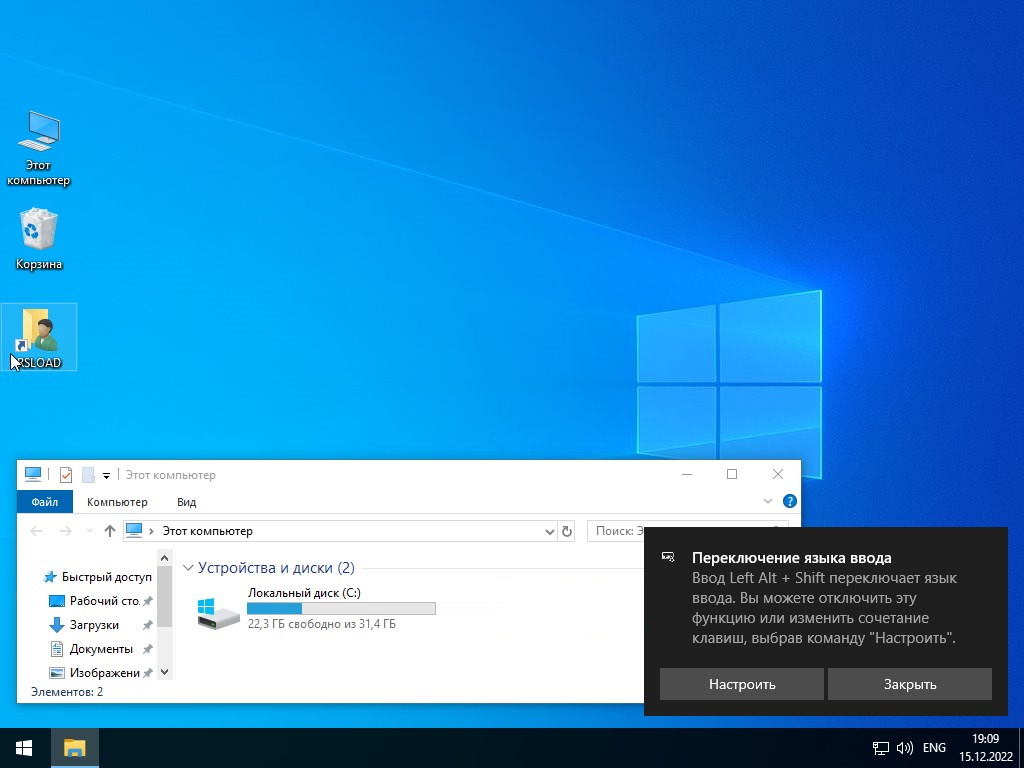Open the address bar history dropdown

[549, 531]
